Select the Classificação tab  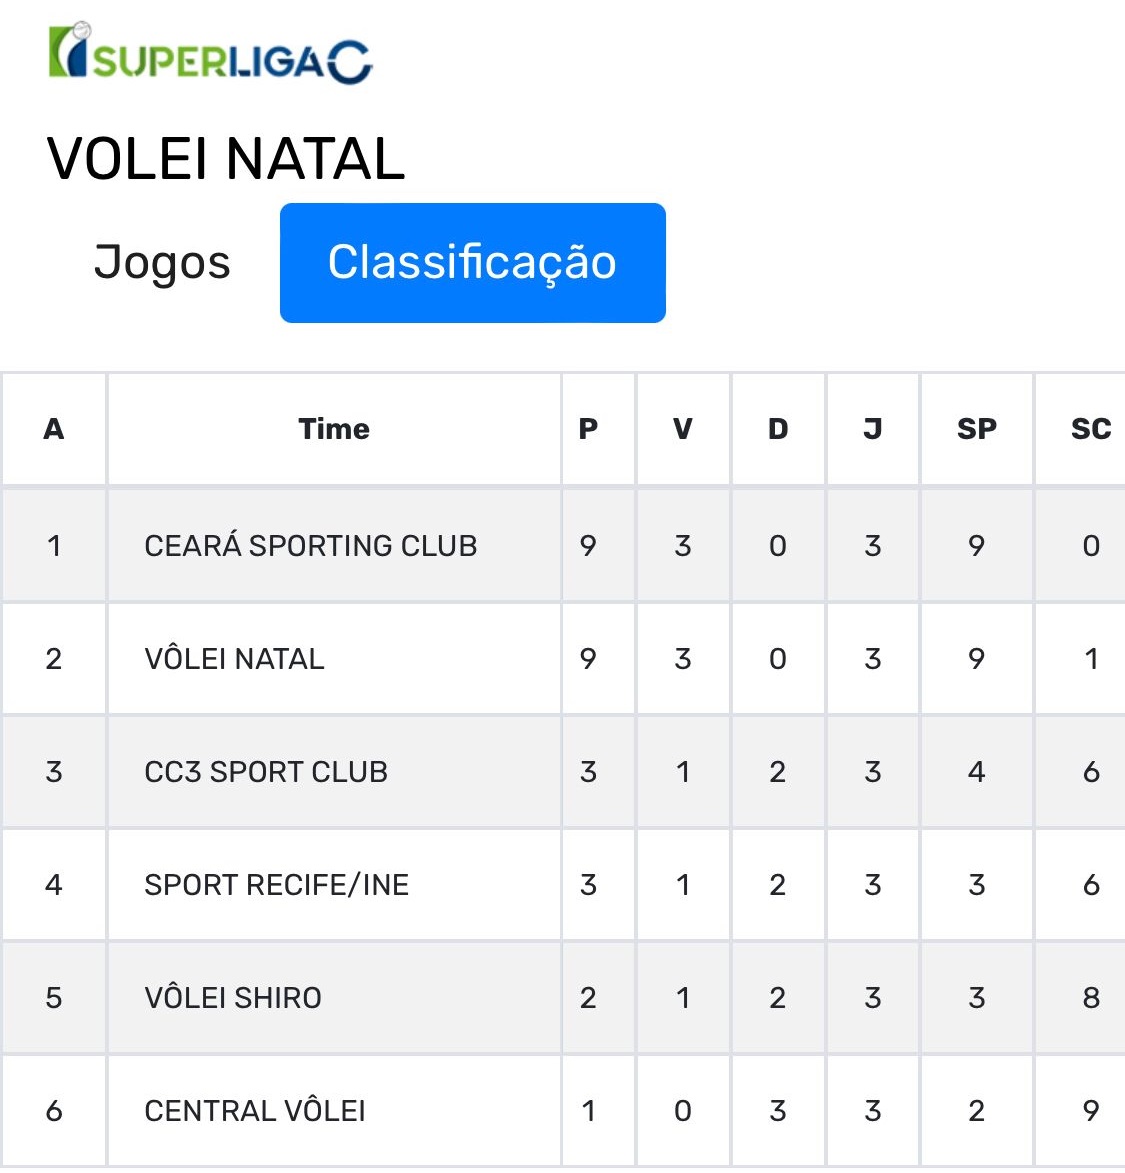point(473,263)
